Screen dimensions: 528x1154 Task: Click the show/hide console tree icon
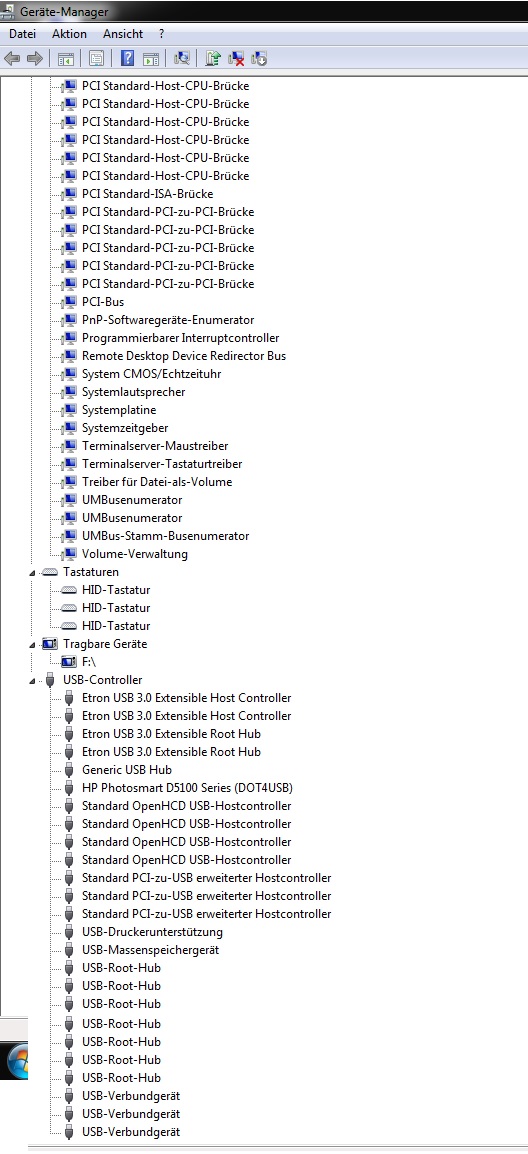tap(66, 58)
